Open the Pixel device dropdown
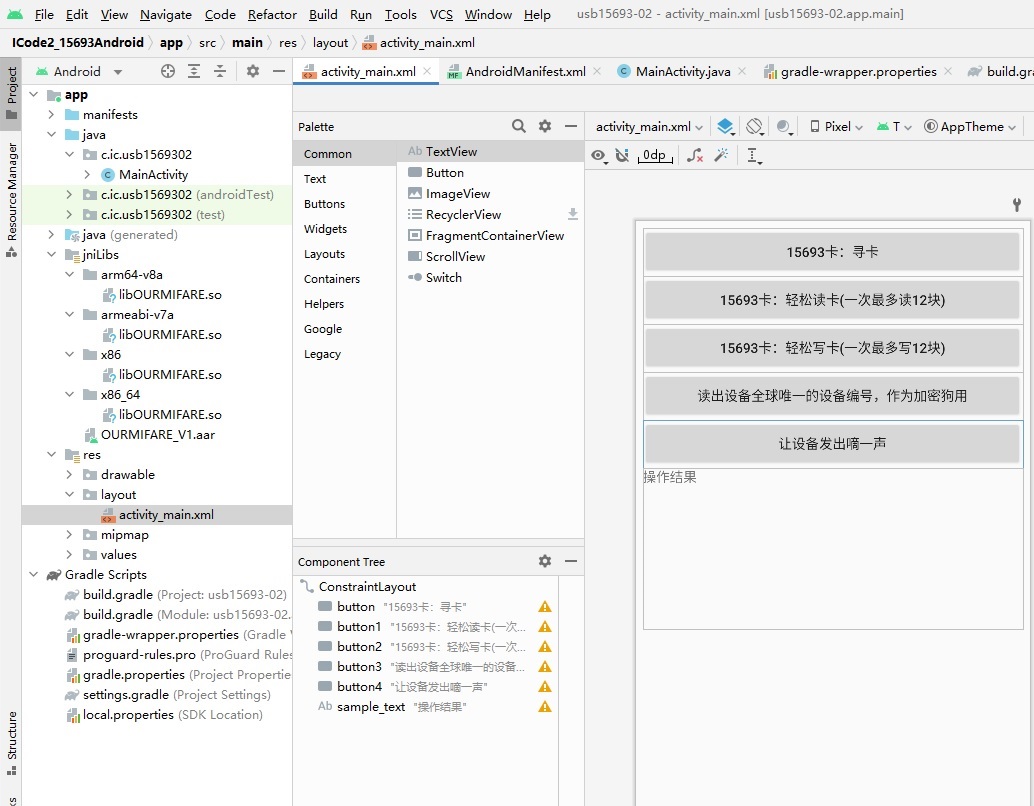This screenshot has width=1034, height=806. click(x=836, y=126)
